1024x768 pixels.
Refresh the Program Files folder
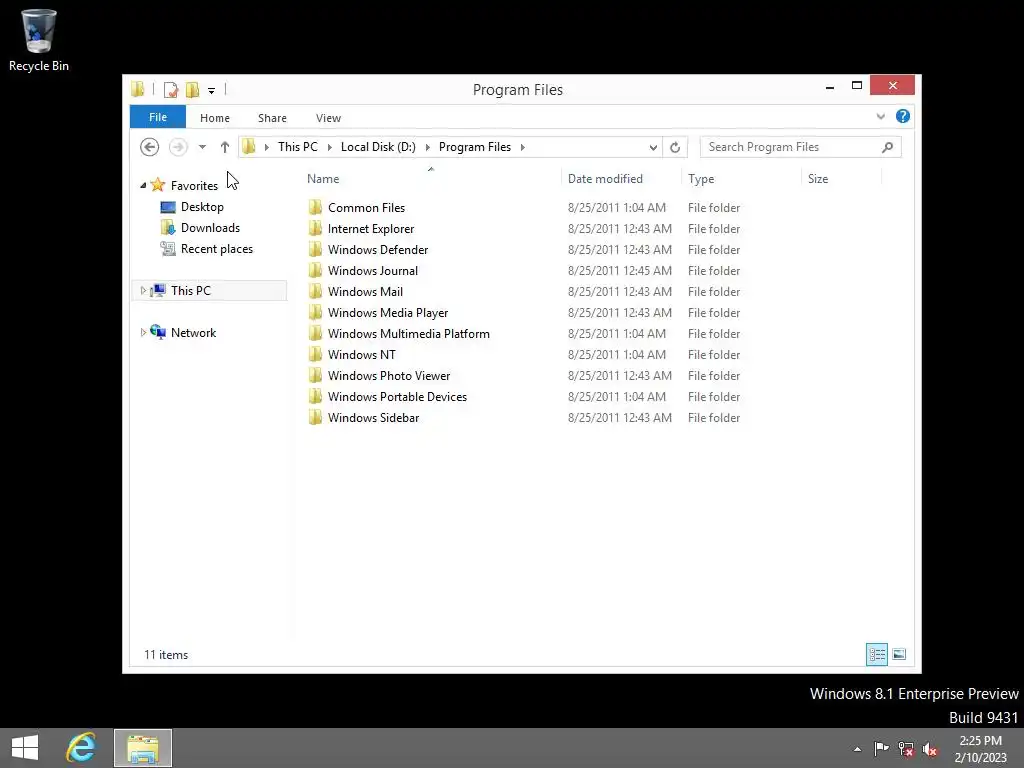[675, 148]
